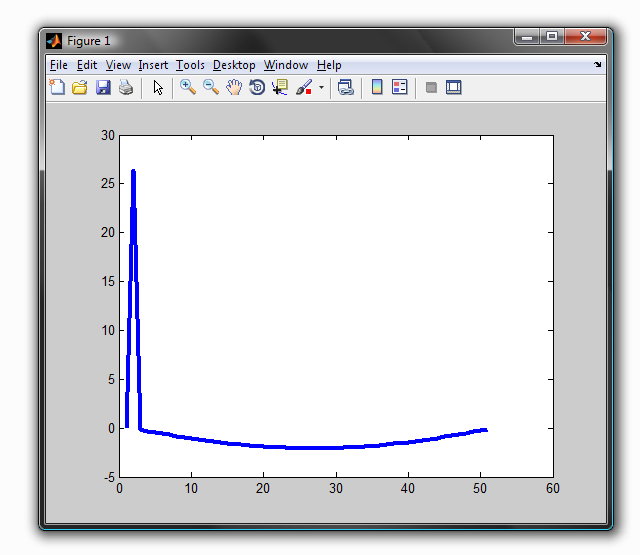This screenshot has width=640, height=555.
Task: Toggle the Insert Colorbar button
Action: point(377,88)
